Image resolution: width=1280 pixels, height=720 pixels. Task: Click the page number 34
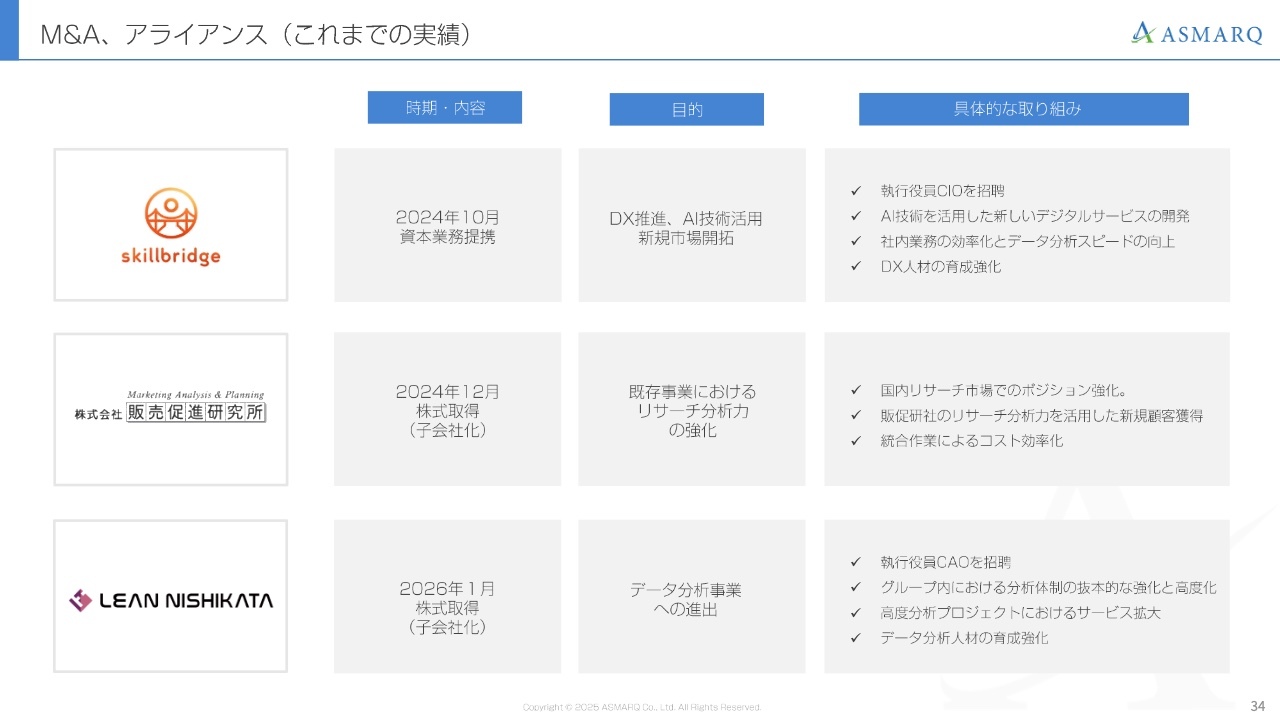(x=1257, y=705)
